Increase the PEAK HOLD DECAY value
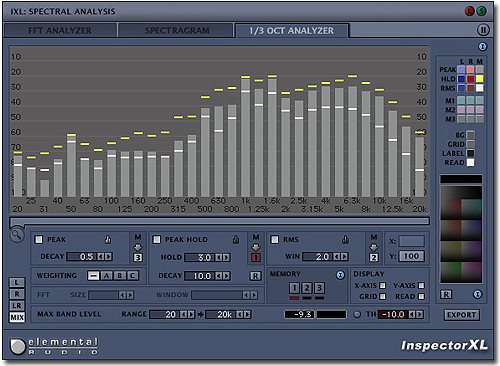Viewport: 500px width, 366px height. (x=226, y=276)
